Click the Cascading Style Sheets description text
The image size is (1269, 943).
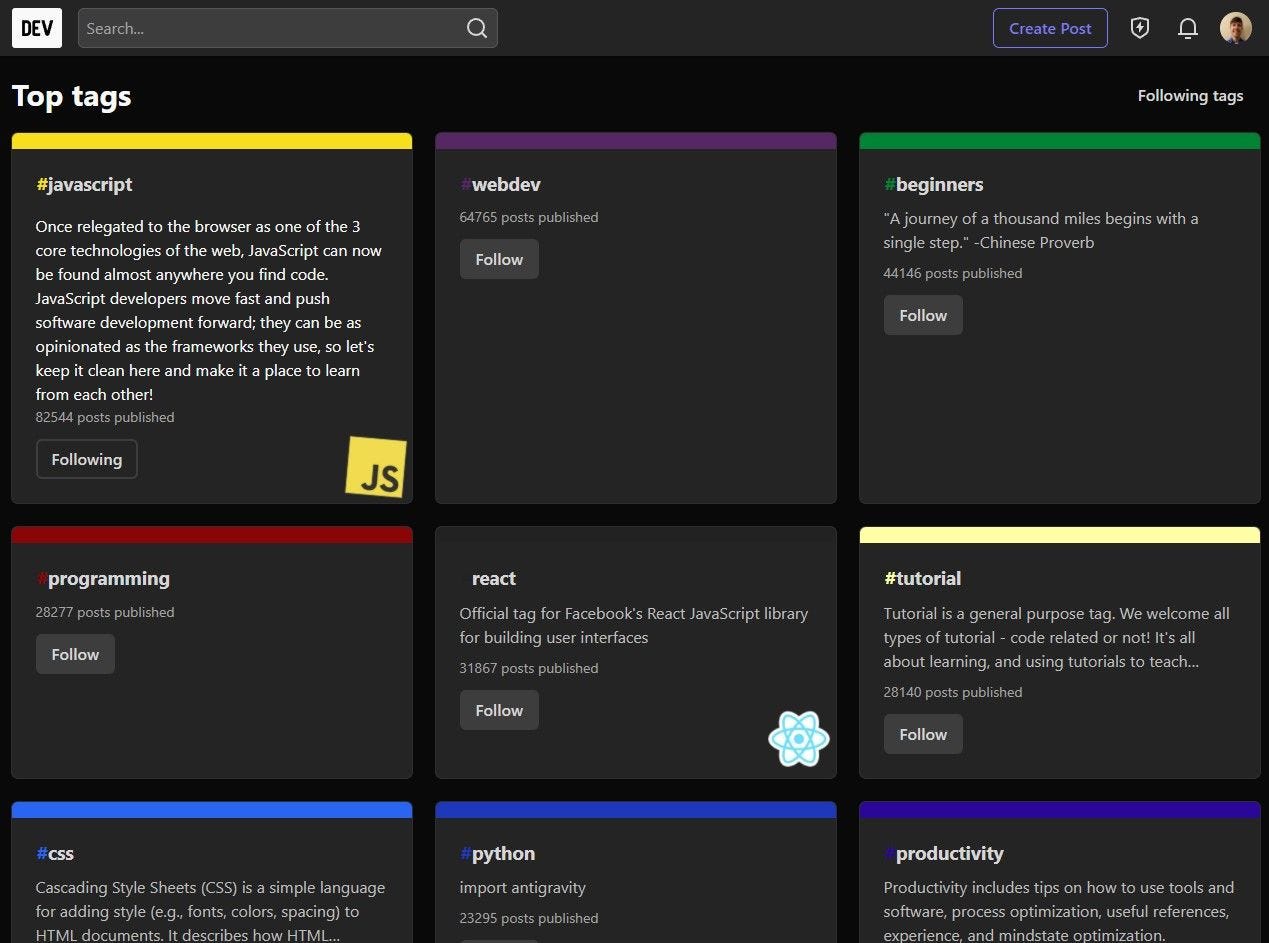[x=210, y=911]
